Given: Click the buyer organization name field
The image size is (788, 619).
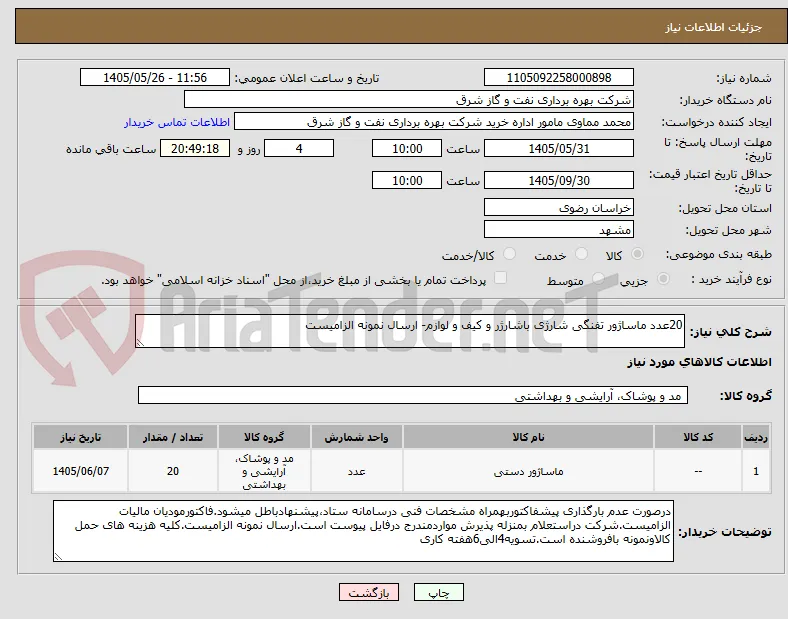Looking at the screenshot, I should pos(409,99).
